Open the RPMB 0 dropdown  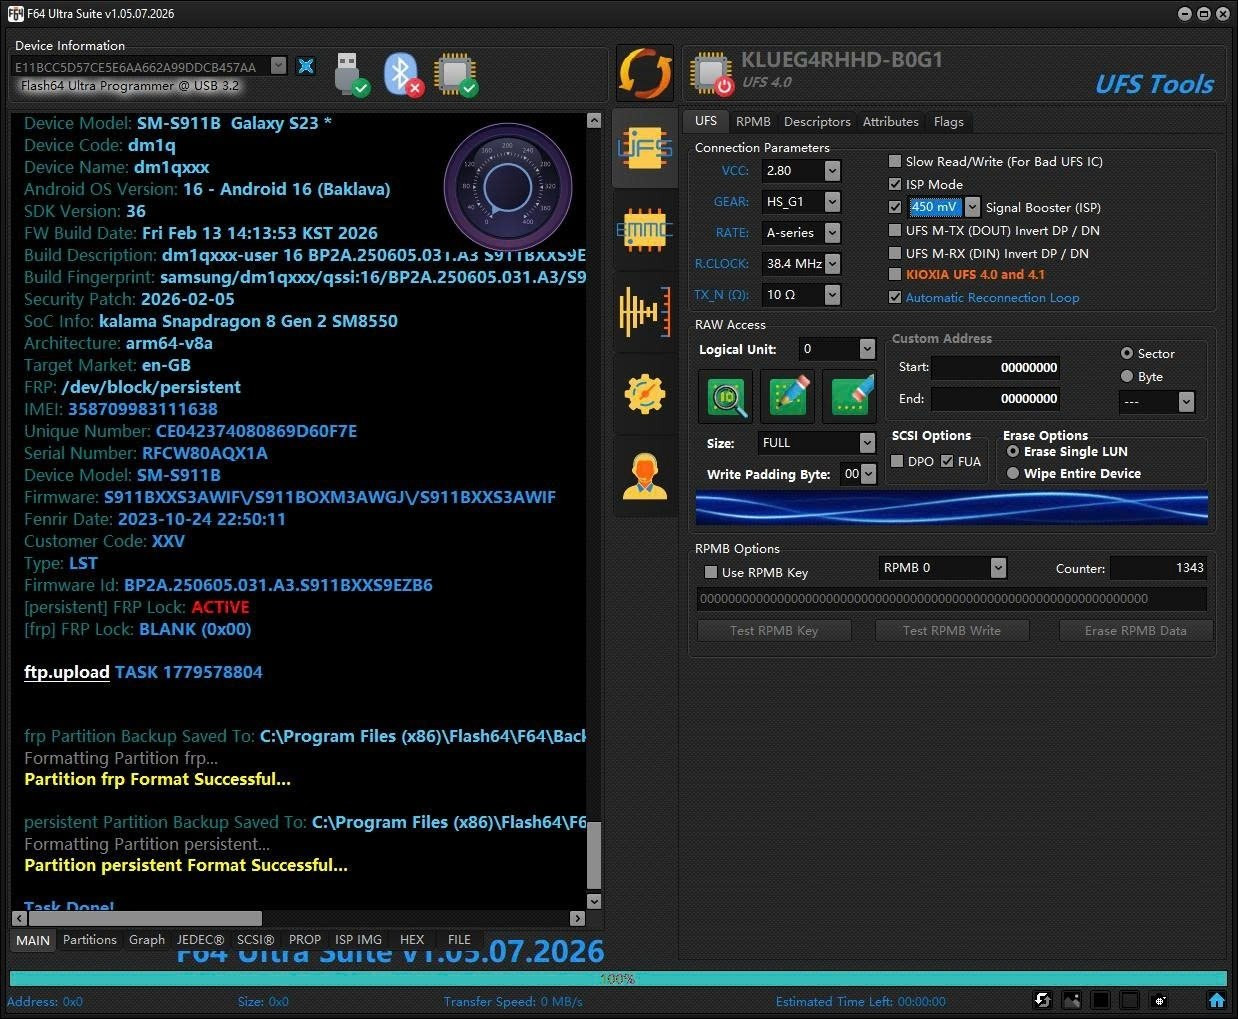tap(998, 568)
